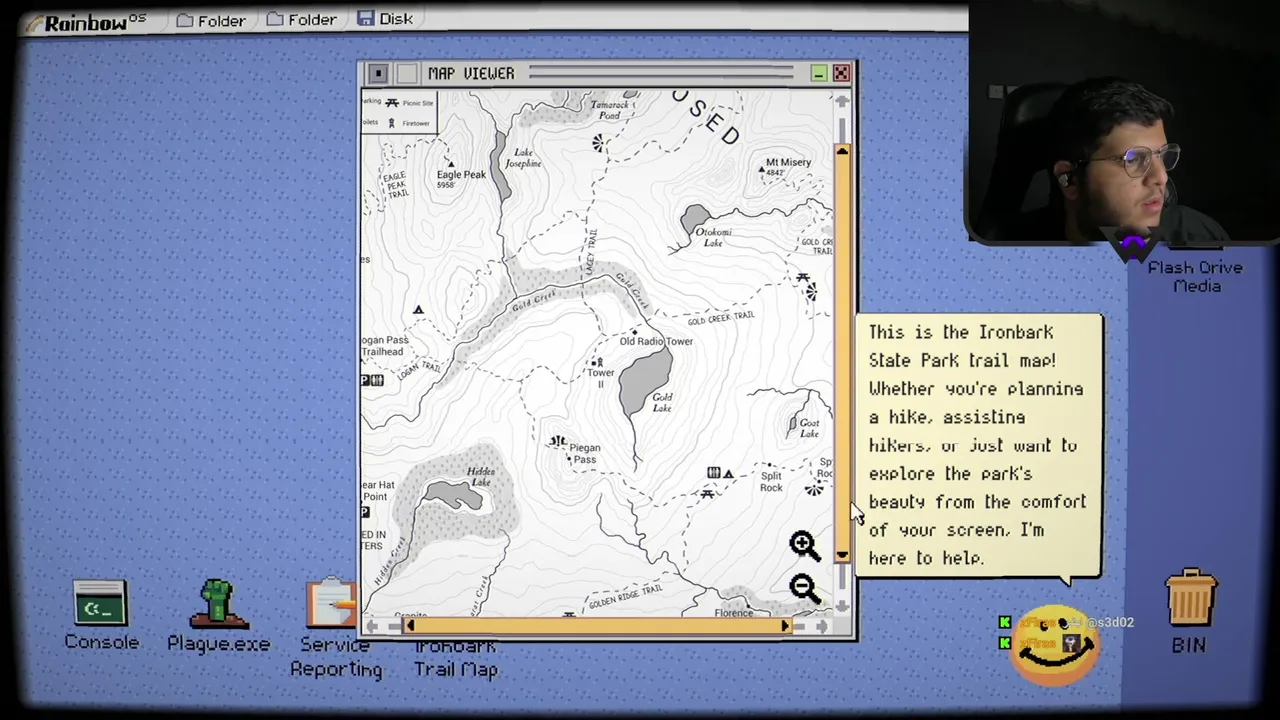Click the campground triangle near Logan Pass Trailhead
The image size is (1280, 720).
pos(418,310)
